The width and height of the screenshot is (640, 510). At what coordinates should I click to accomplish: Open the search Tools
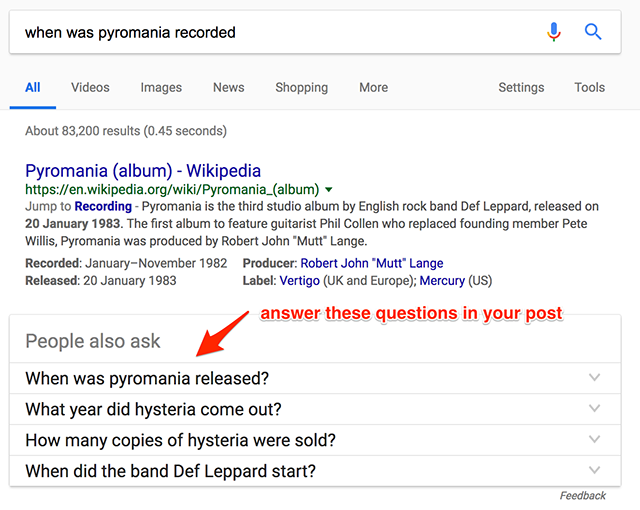pyautogui.click(x=589, y=87)
